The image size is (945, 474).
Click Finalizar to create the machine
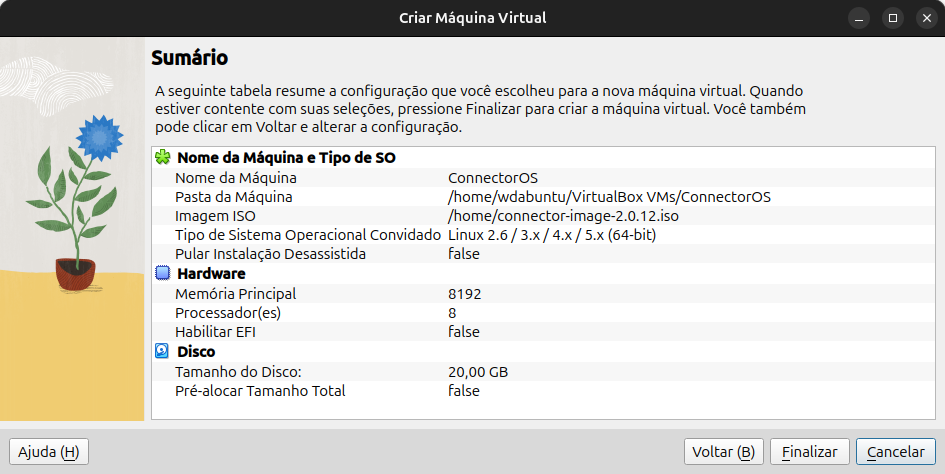[x=809, y=452]
